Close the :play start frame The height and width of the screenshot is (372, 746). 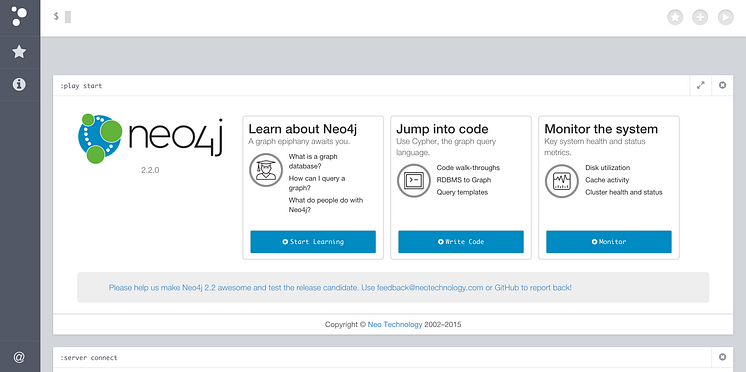[722, 86]
